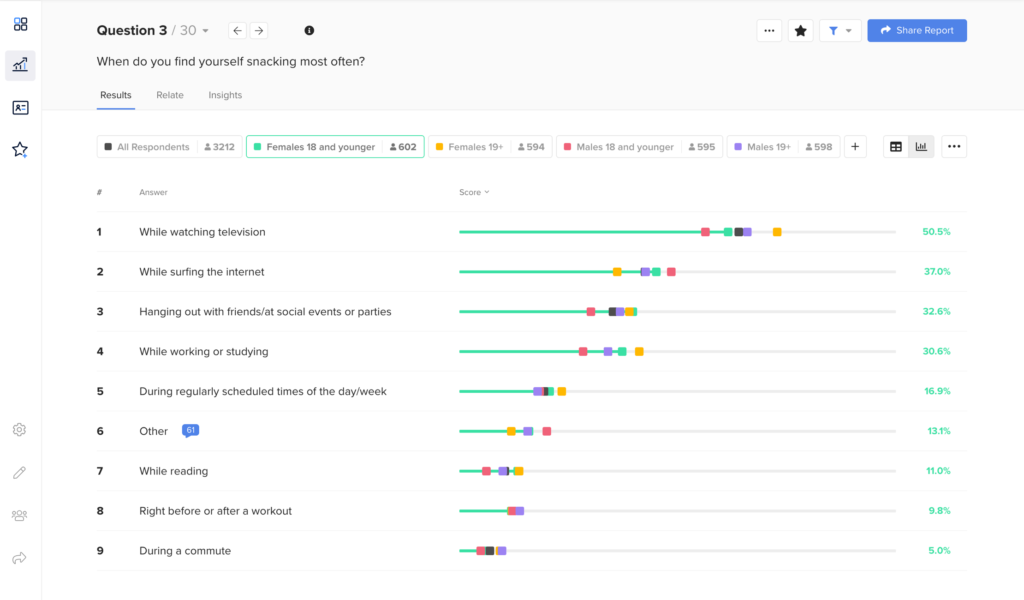
Task: Toggle All Respondents segment
Action: 170,147
